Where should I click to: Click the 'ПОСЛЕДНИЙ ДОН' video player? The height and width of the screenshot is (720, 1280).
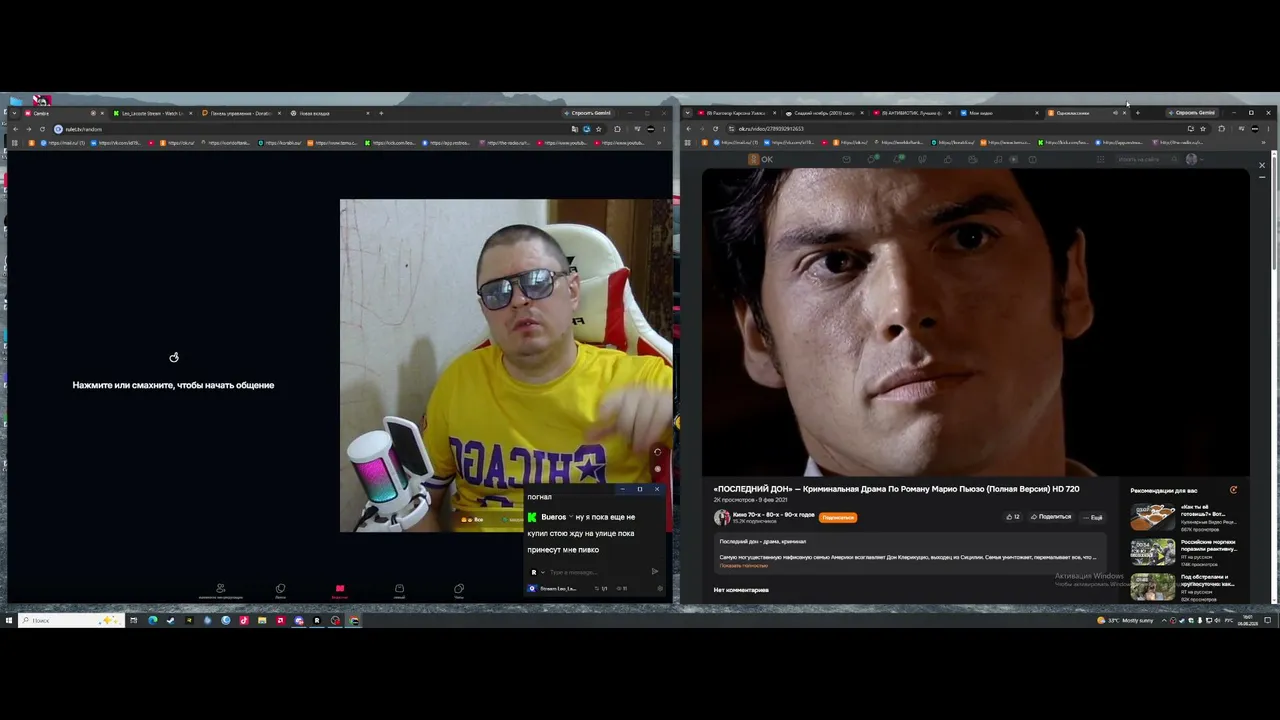click(x=976, y=322)
